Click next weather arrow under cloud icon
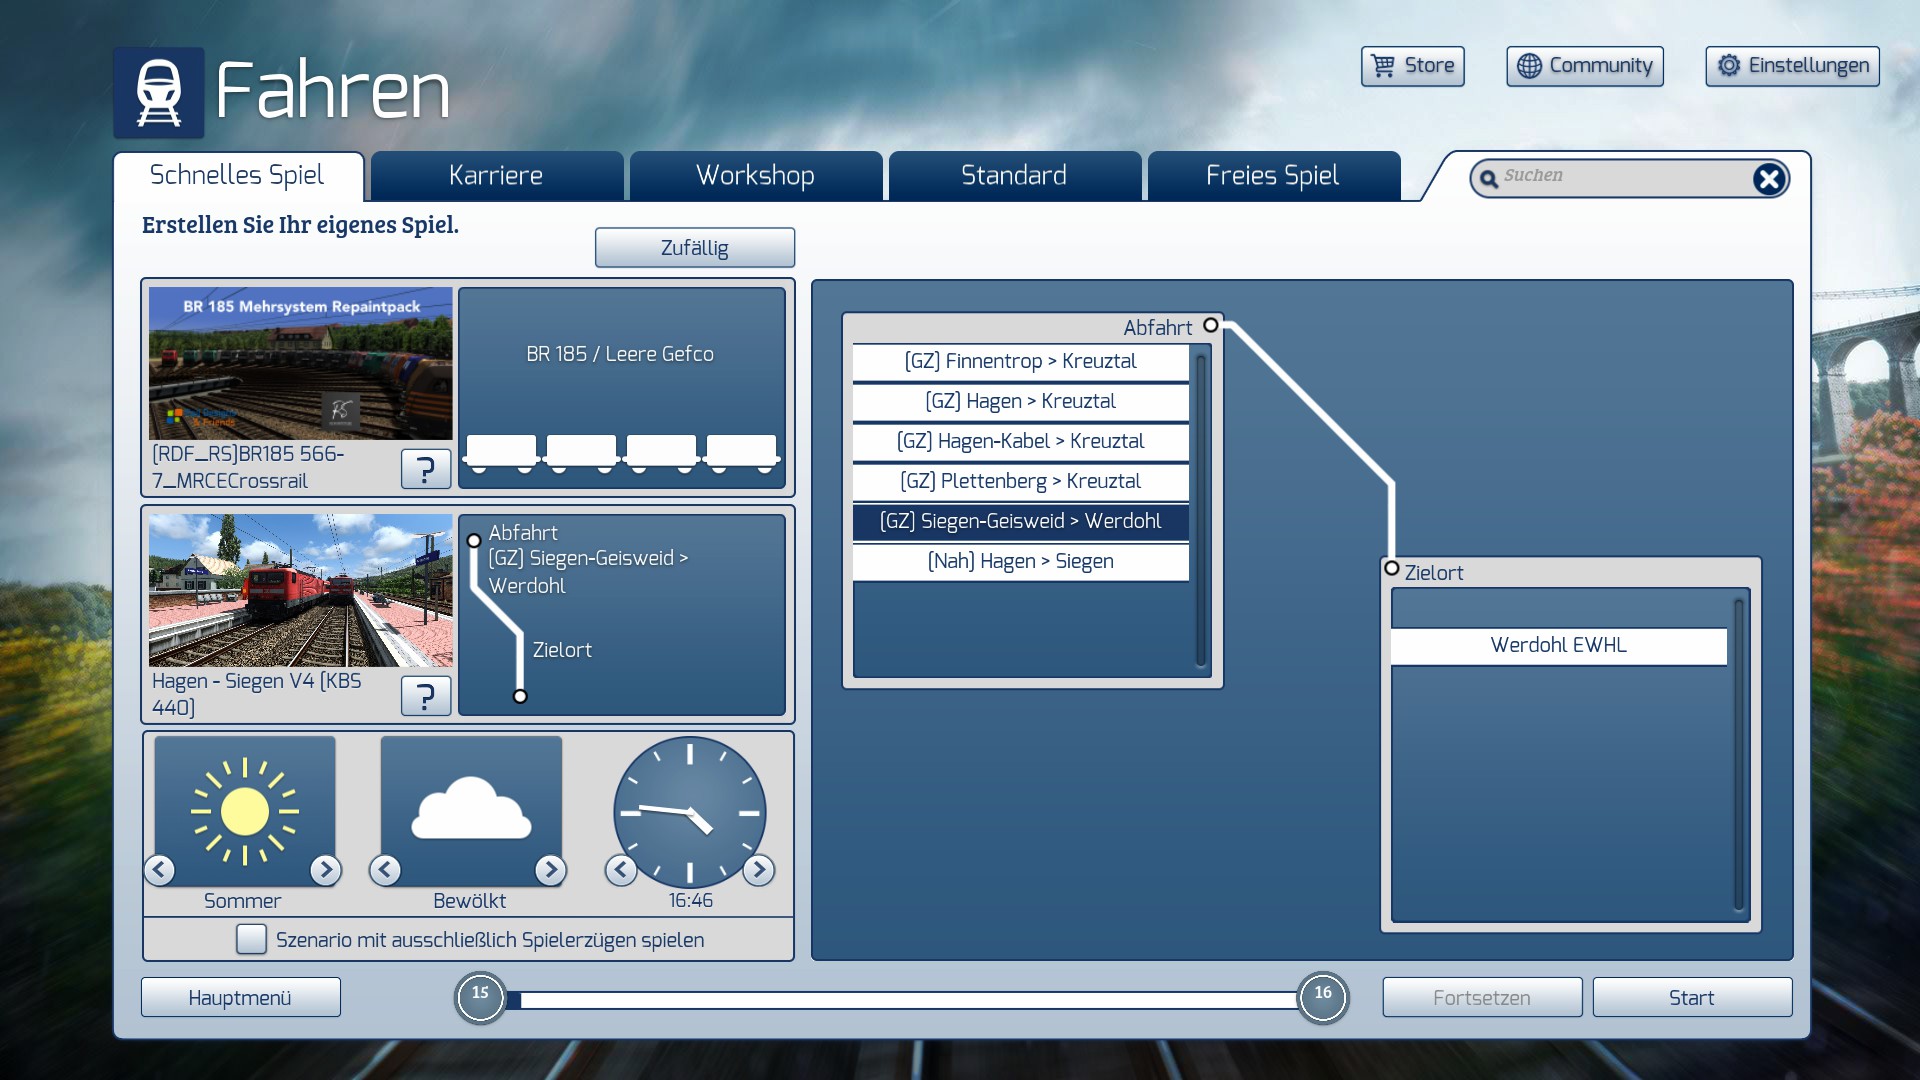1920x1080 pixels. coord(550,870)
